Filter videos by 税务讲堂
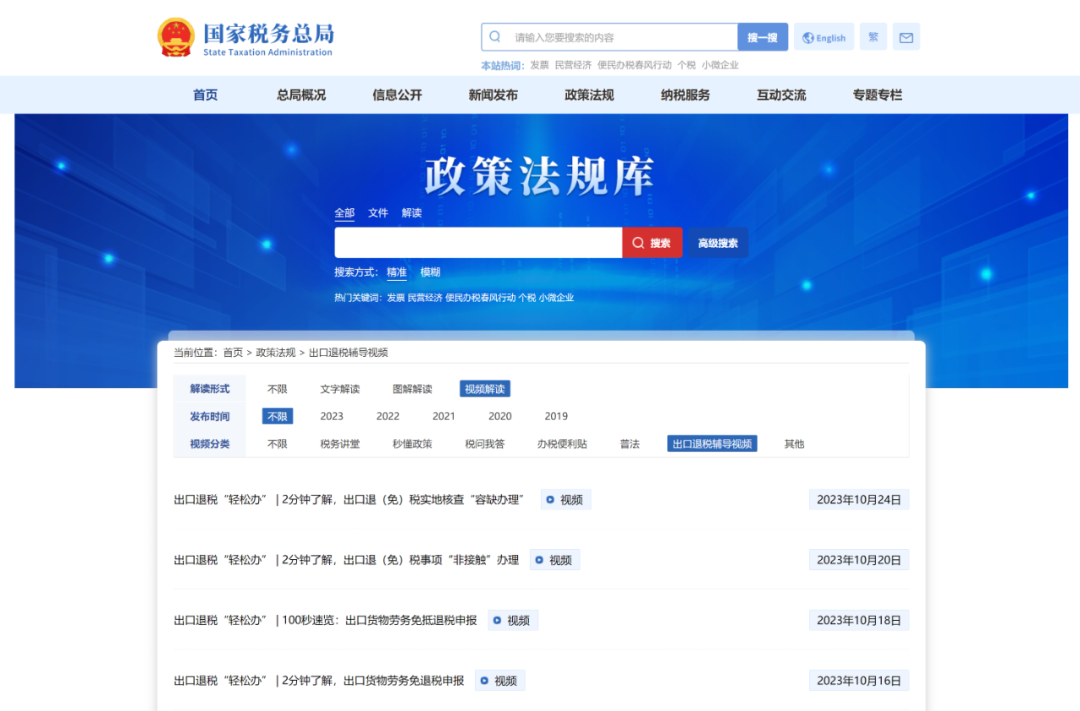This screenshot has height=711, width=1080. tap(340, 444)
